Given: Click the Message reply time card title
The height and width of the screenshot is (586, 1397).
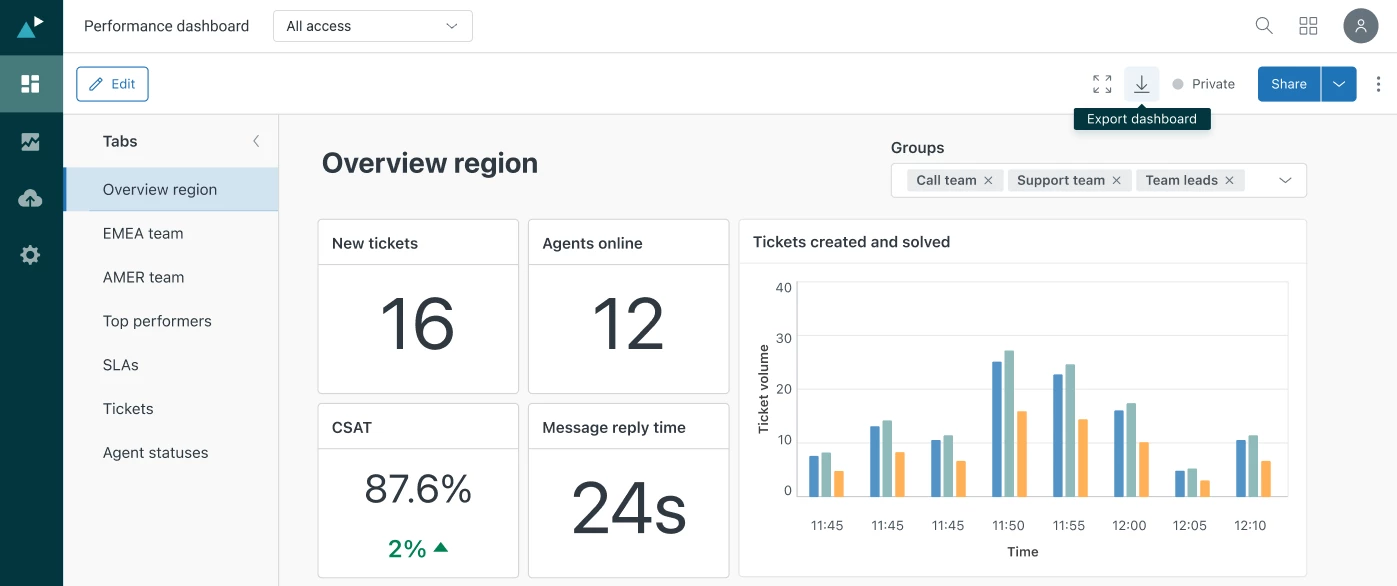Looking at the screenshot, I should pyautogui.click(x=614, y=427).
